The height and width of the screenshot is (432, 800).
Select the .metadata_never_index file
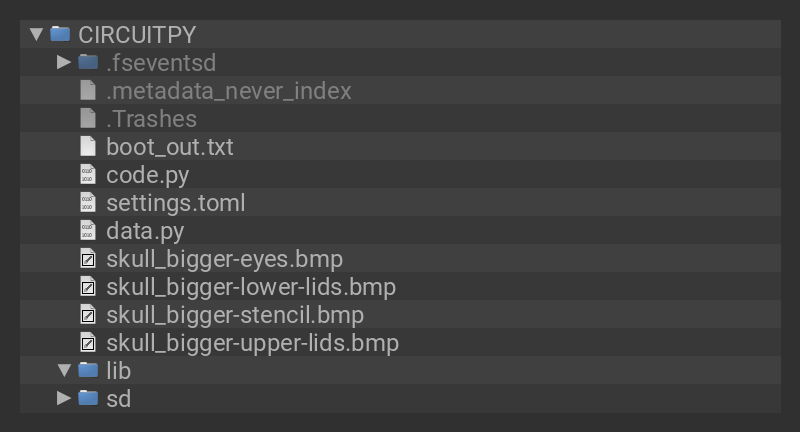point(228,91)
